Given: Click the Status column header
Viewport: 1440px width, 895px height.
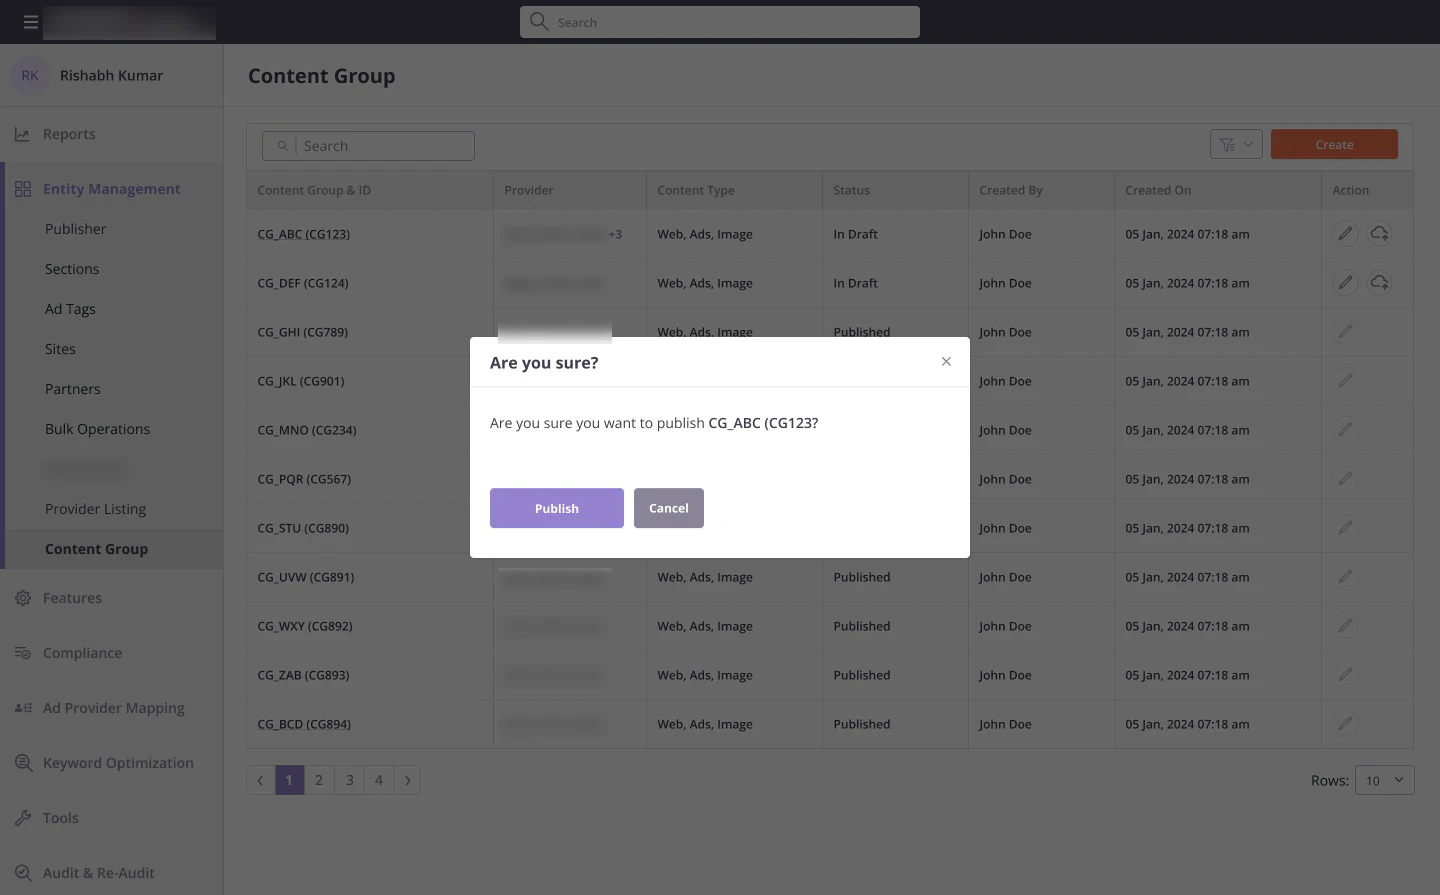Looking at the screenshot, I should coord(851,190).
